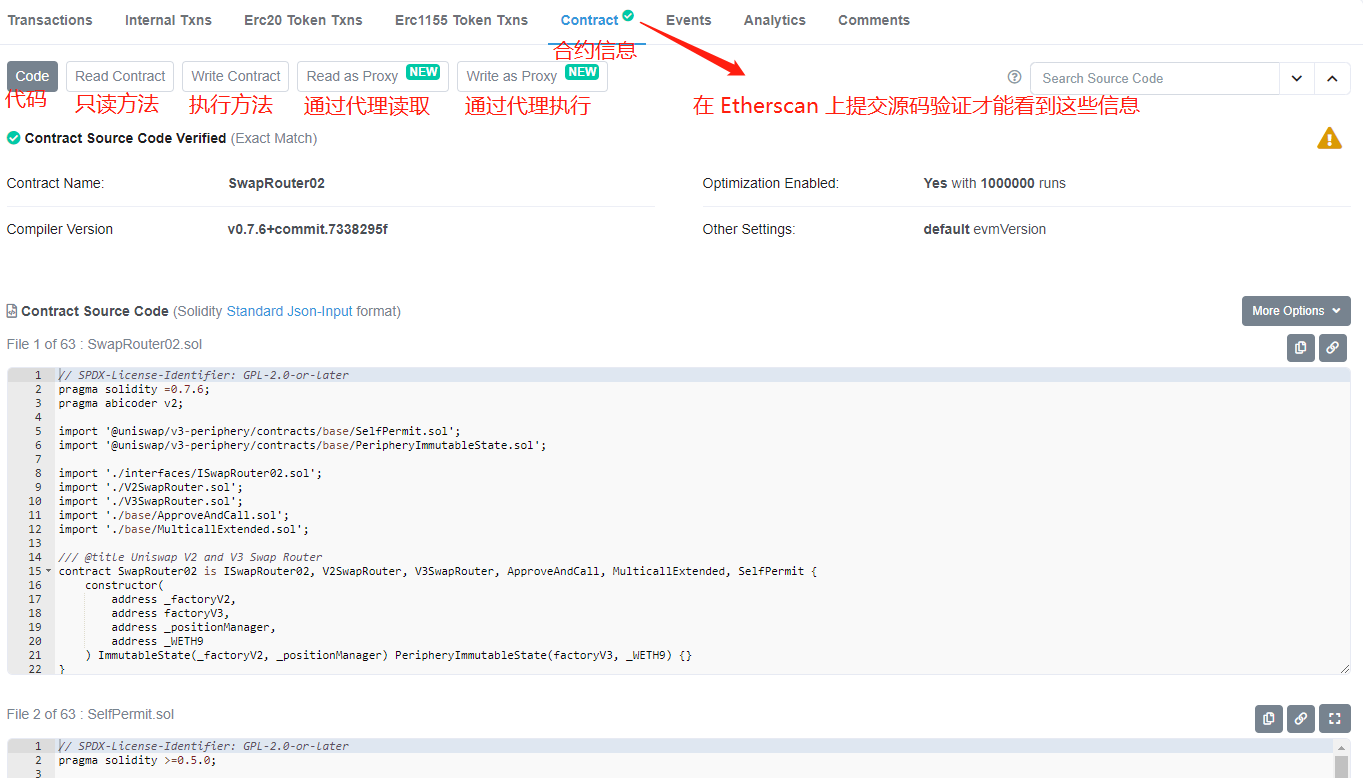
Task: Switch to Internal Txns tab
Action: 168,20
